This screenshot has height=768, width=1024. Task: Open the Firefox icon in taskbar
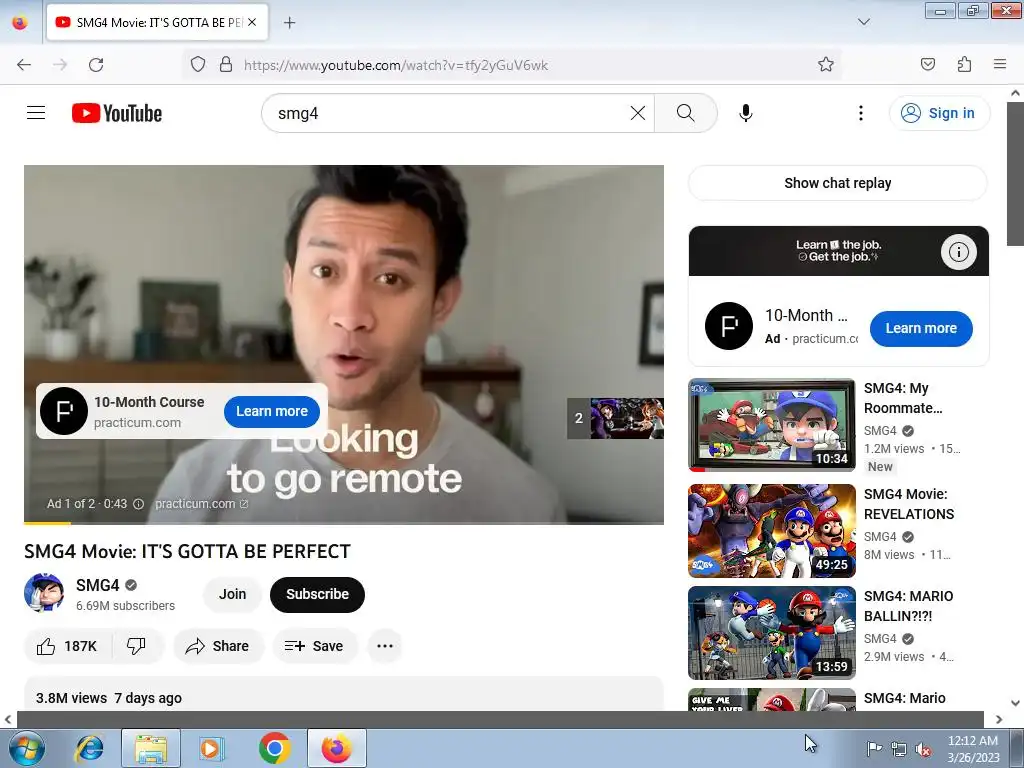pos(337,748)
